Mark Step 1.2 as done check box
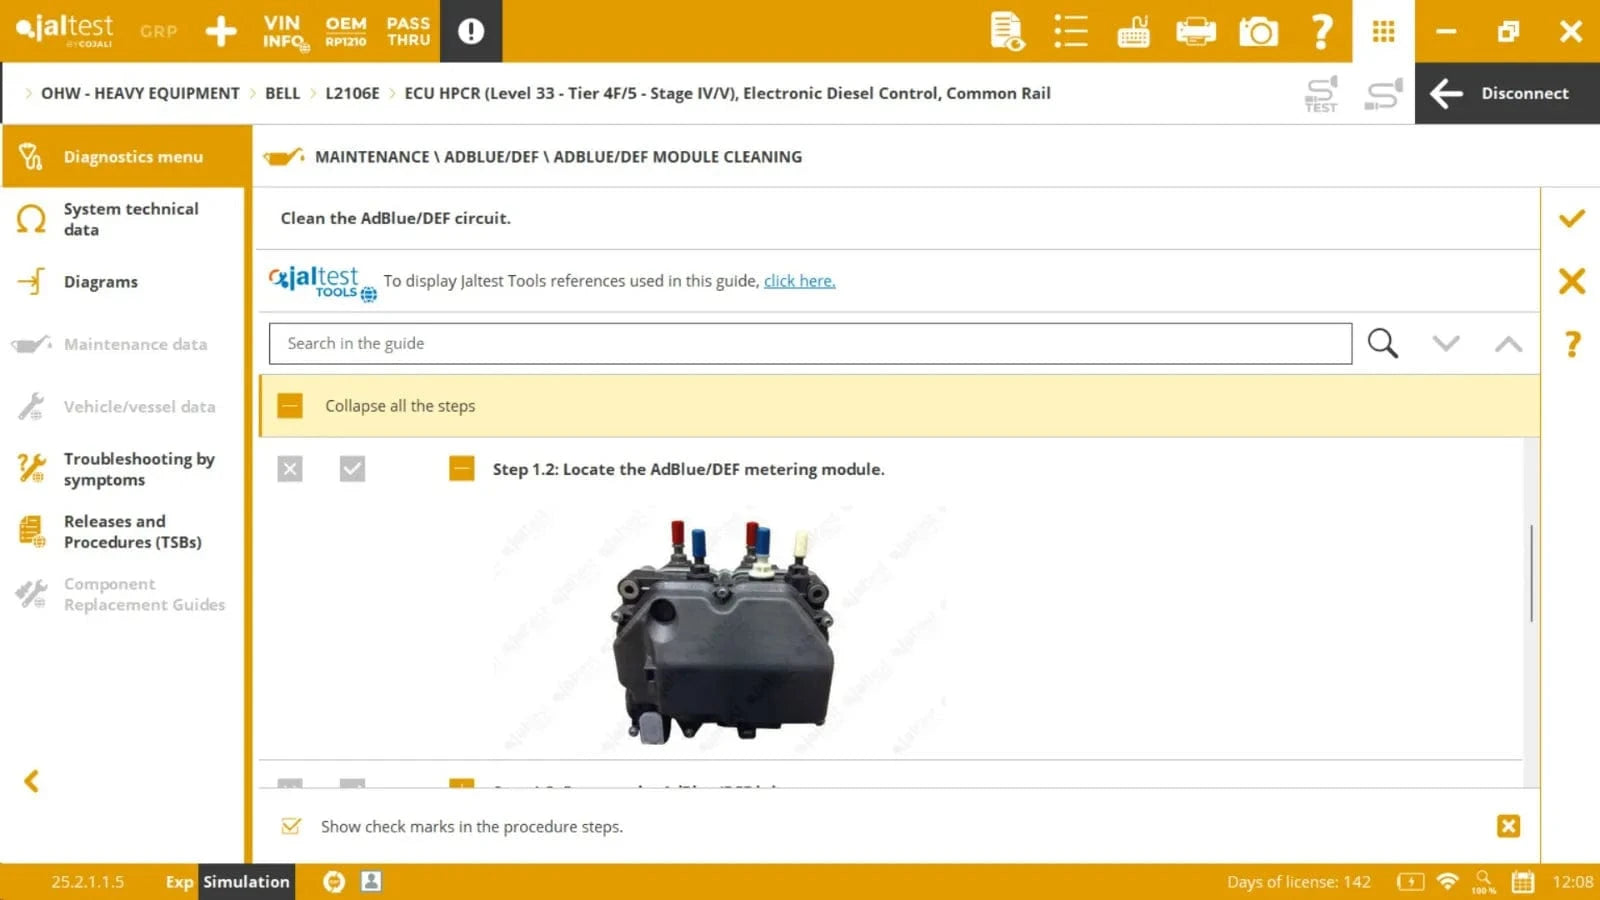 (352, 468)
